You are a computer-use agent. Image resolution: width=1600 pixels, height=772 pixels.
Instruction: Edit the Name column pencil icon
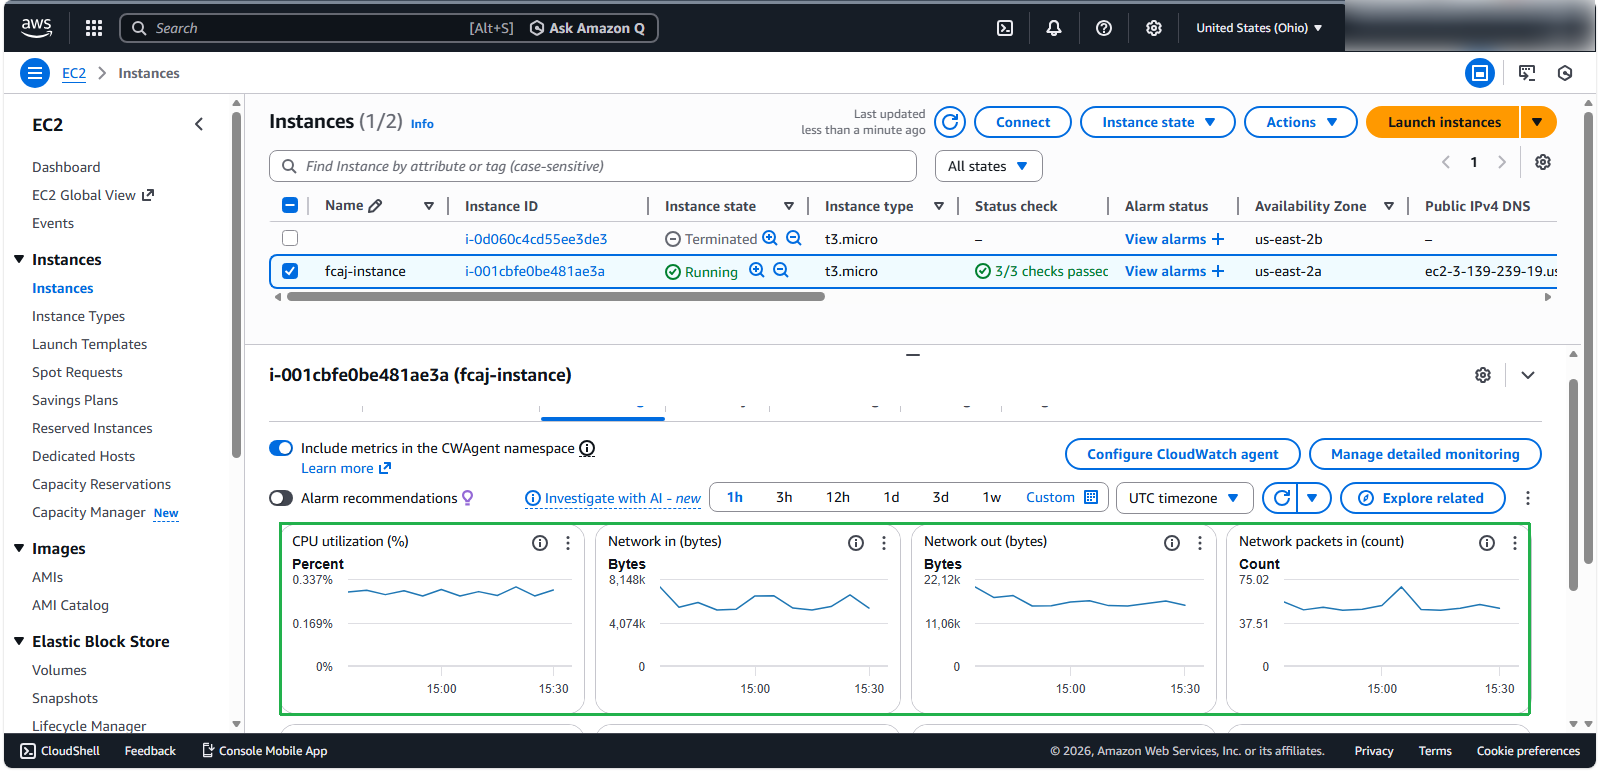(375, 206)
